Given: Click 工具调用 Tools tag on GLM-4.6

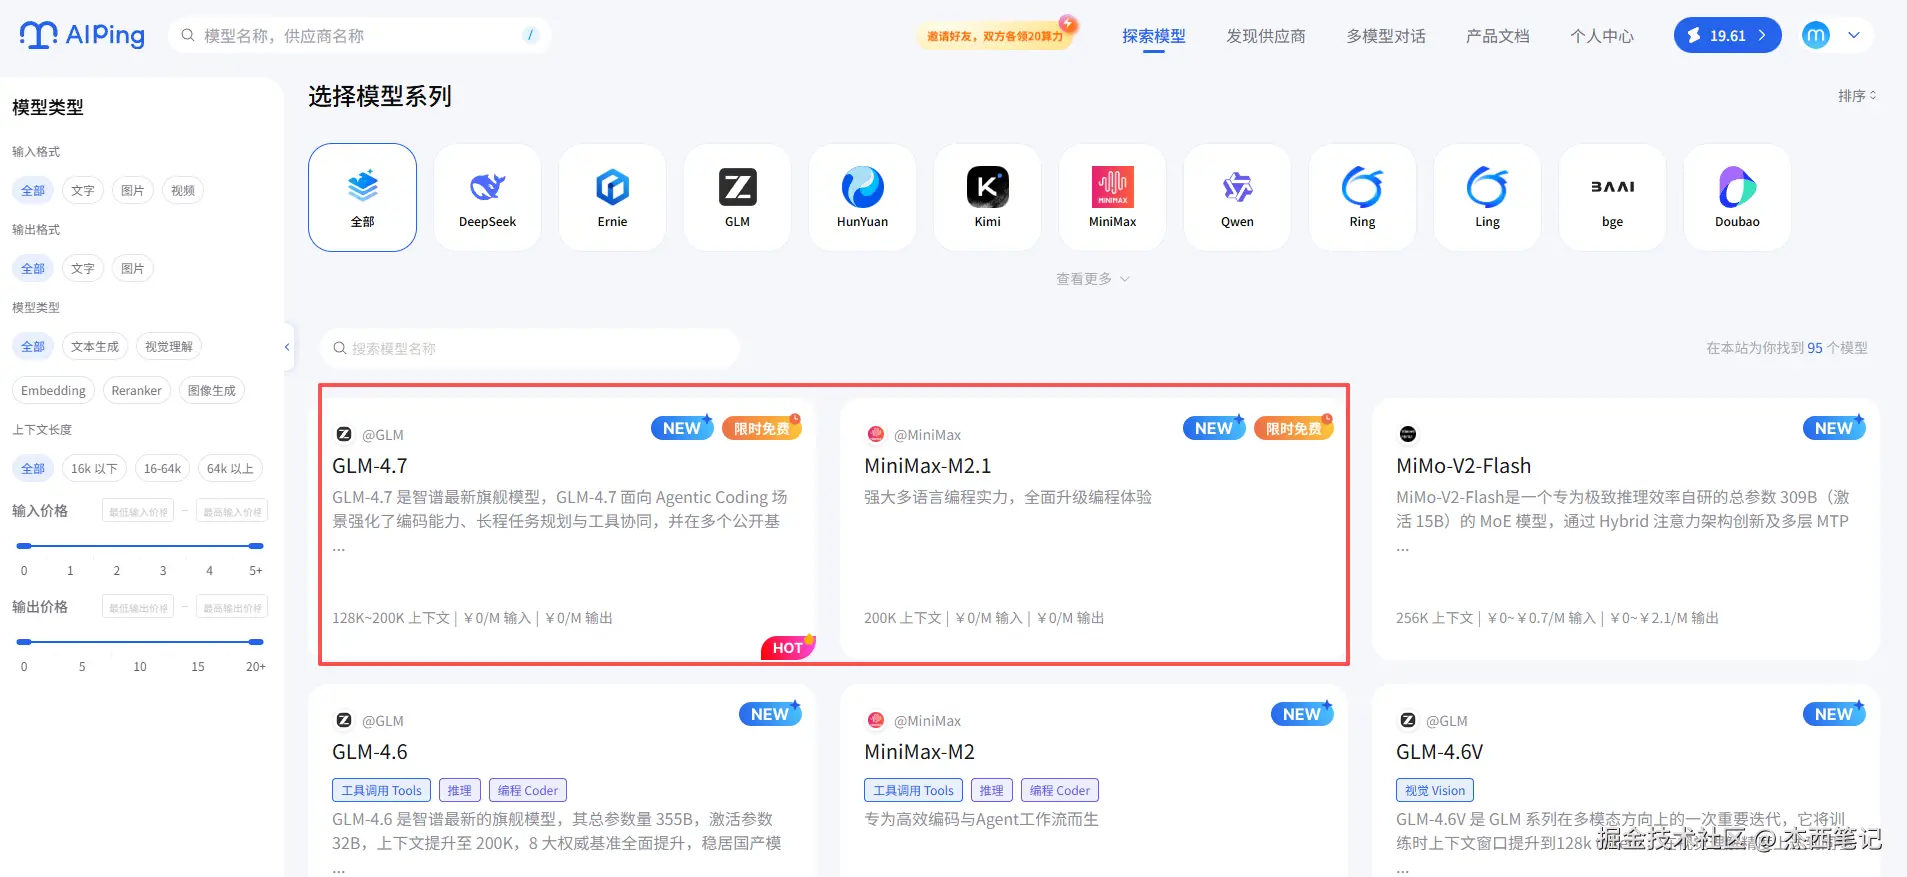Looking at the screenshot, I should (382, 790).
